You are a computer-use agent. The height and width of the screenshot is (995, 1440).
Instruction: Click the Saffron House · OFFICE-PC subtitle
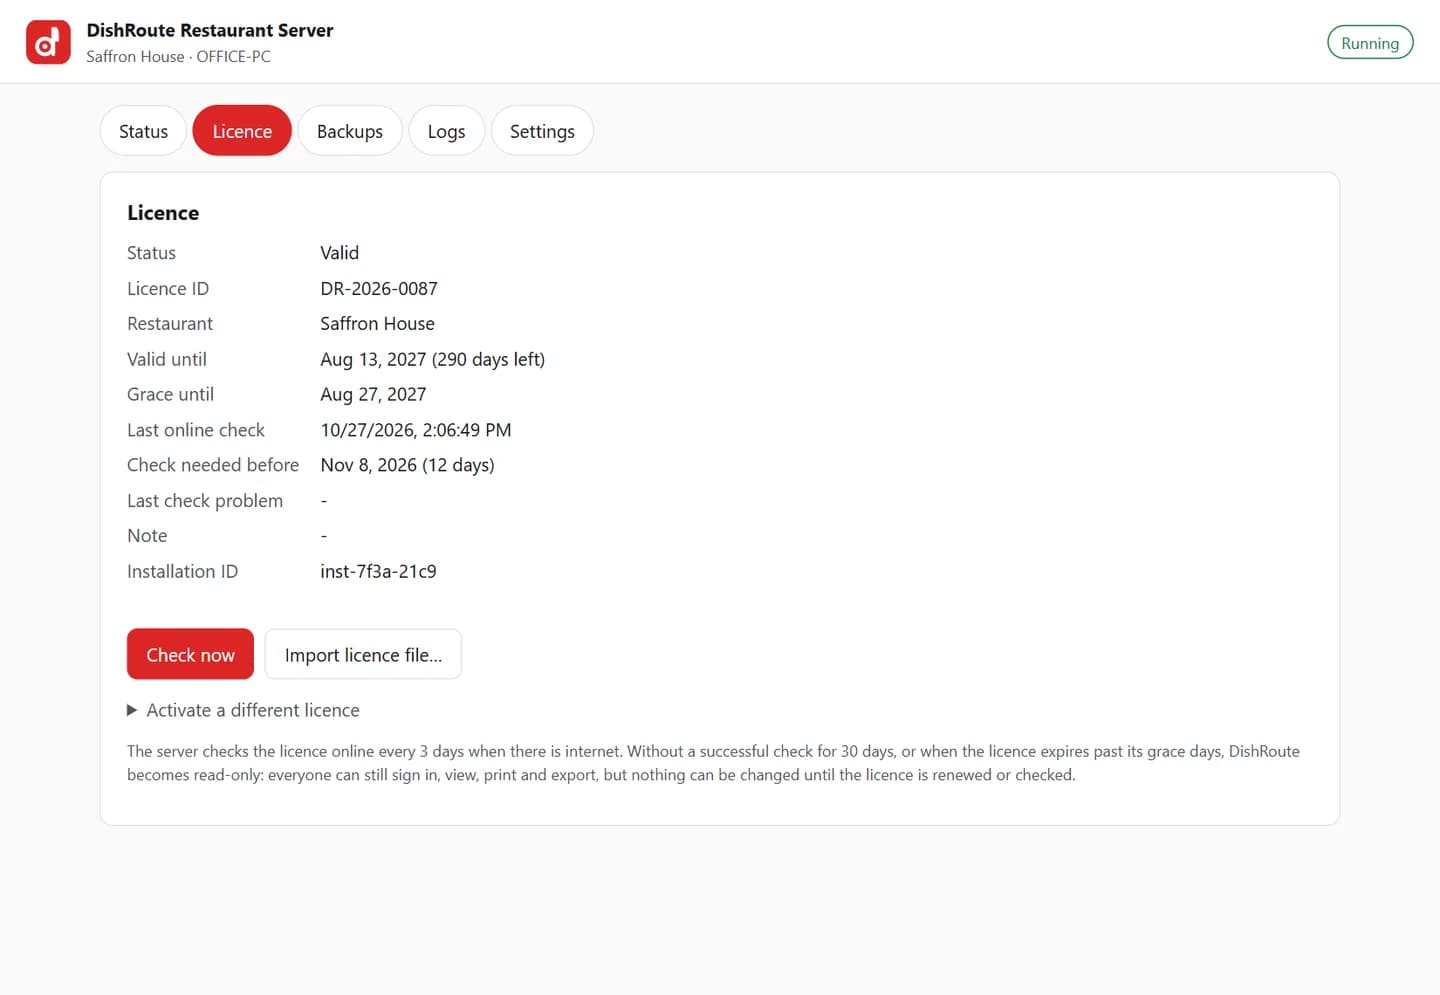coord(178,57)
